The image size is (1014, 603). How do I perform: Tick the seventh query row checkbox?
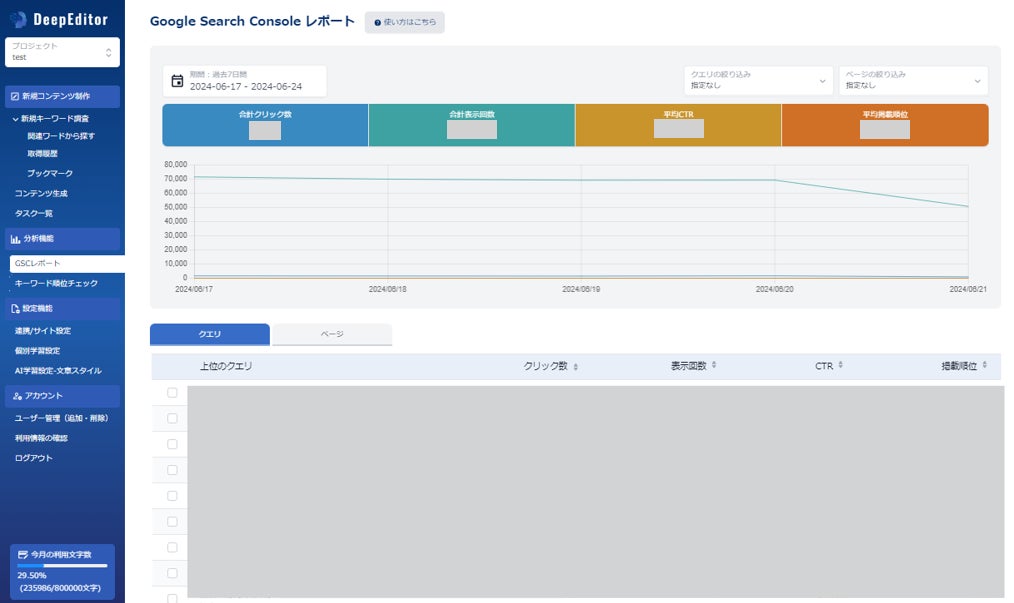click(172, 547)
